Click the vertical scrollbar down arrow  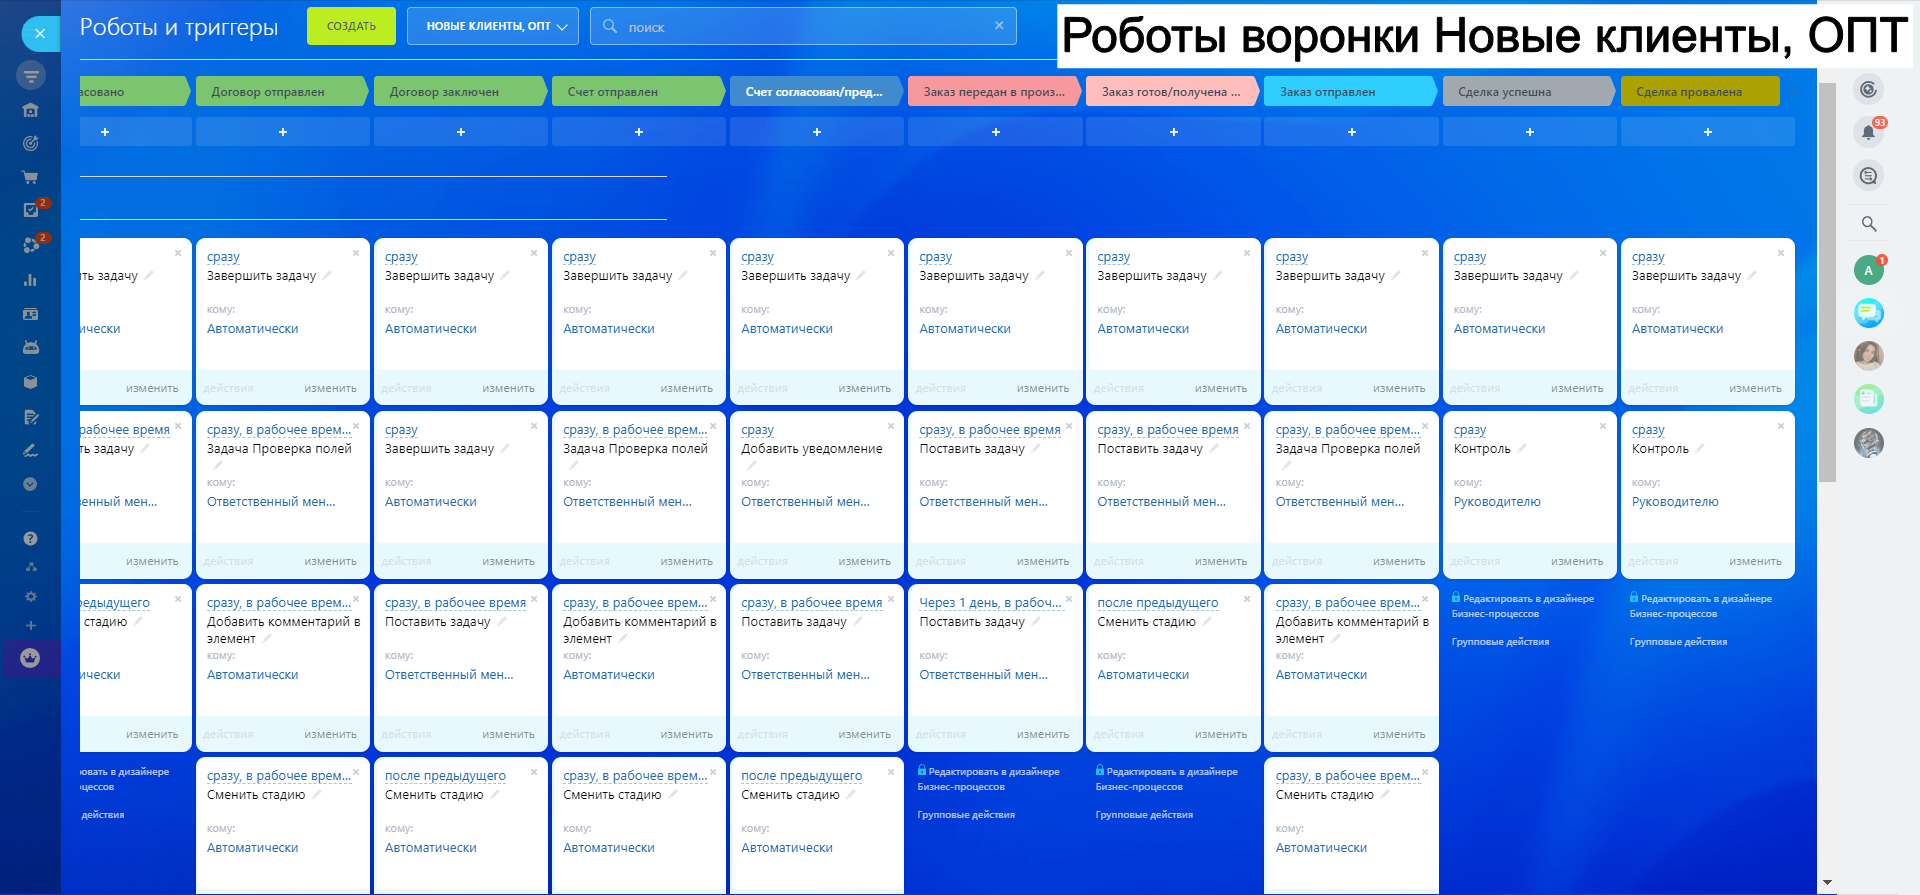(x=1827, y=883)
